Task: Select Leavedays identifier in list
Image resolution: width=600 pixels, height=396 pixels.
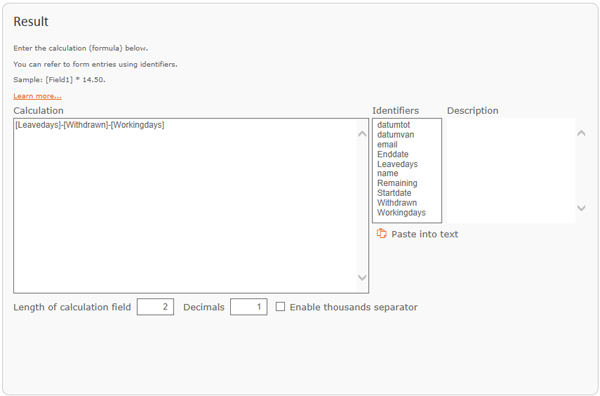Action: [397, 164]
